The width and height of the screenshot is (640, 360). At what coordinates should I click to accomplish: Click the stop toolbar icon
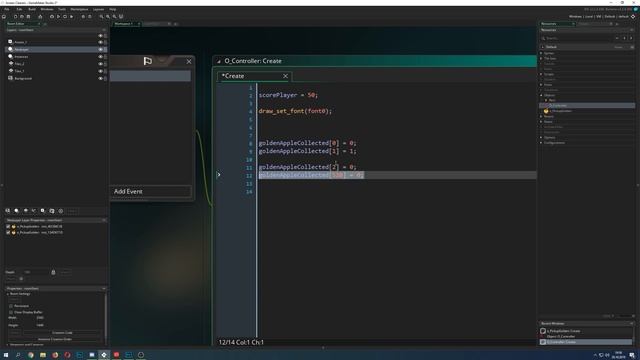pos(65,17)
